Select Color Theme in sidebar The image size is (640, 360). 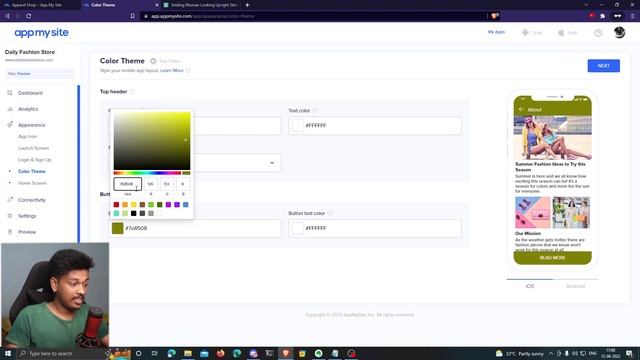click(x=32, y=171)
